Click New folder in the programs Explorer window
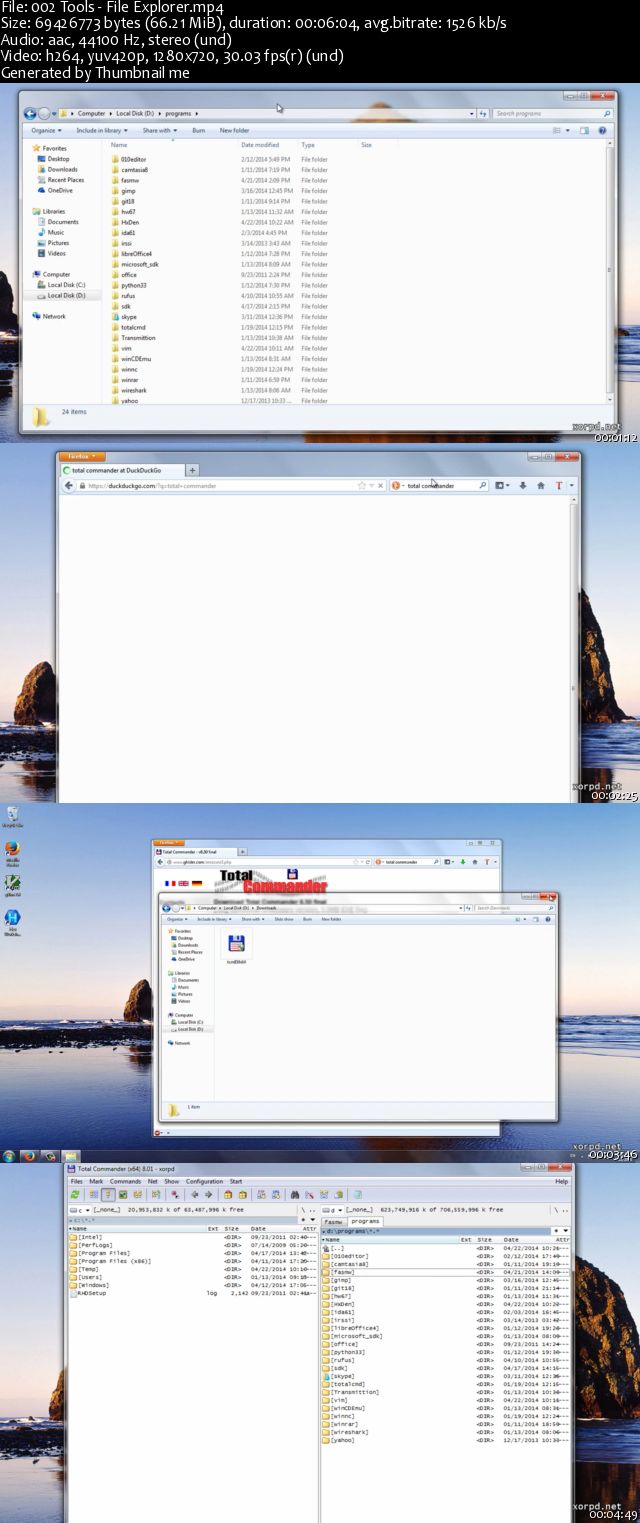Viewport: 640px width, 1523px height. [x=234, y=130]
